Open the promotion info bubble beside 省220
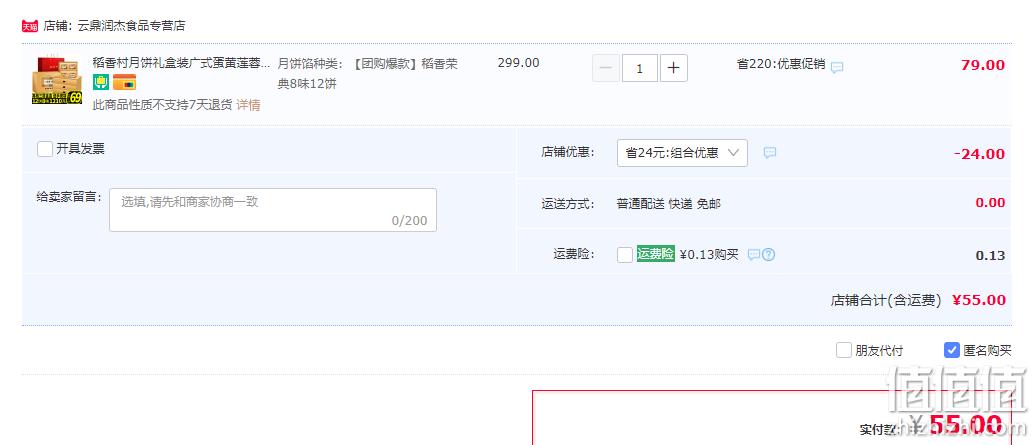1036x445 pixels. coord(836,67)
